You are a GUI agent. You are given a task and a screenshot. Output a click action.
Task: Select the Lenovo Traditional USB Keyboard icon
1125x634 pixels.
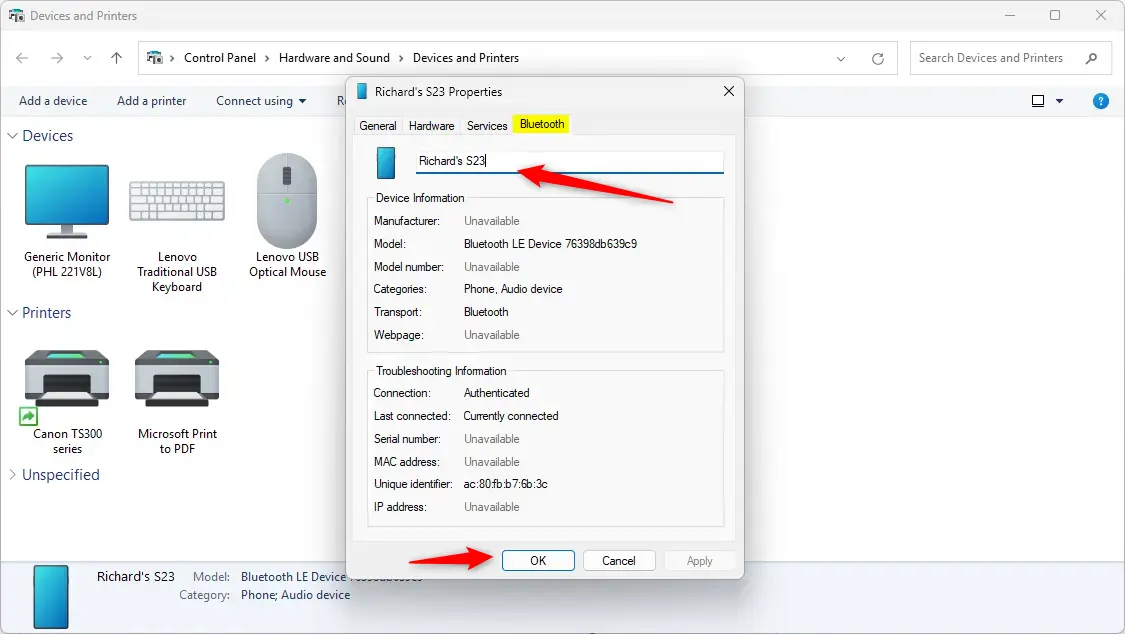point(176,201)
